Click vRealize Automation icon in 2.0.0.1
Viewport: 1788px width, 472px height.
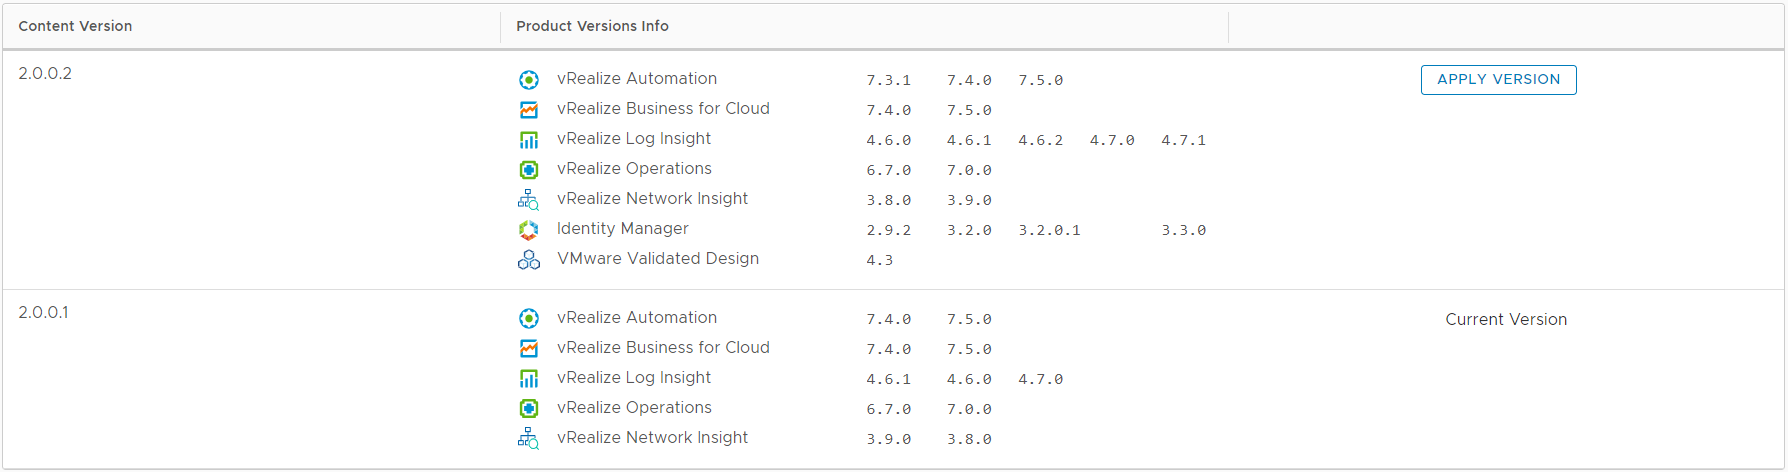529,319
